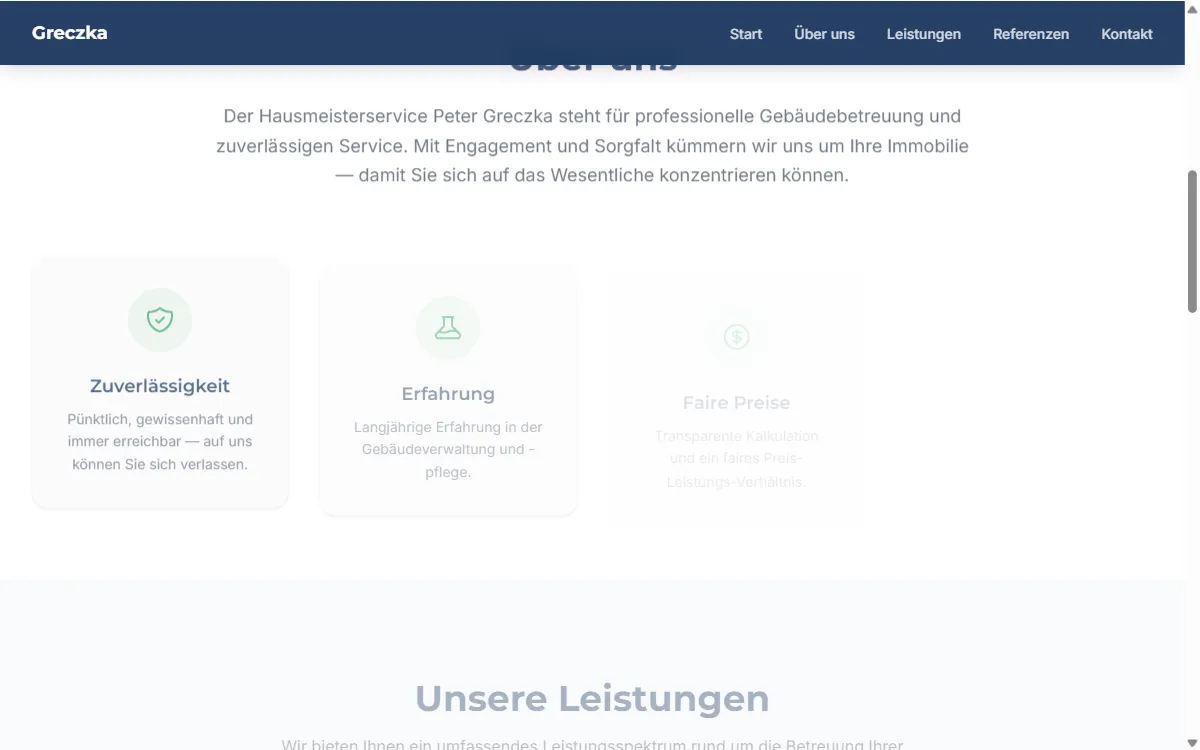Click the dark navigation bar background
This screenshot has width=1200, height=750.
[400, 33]
